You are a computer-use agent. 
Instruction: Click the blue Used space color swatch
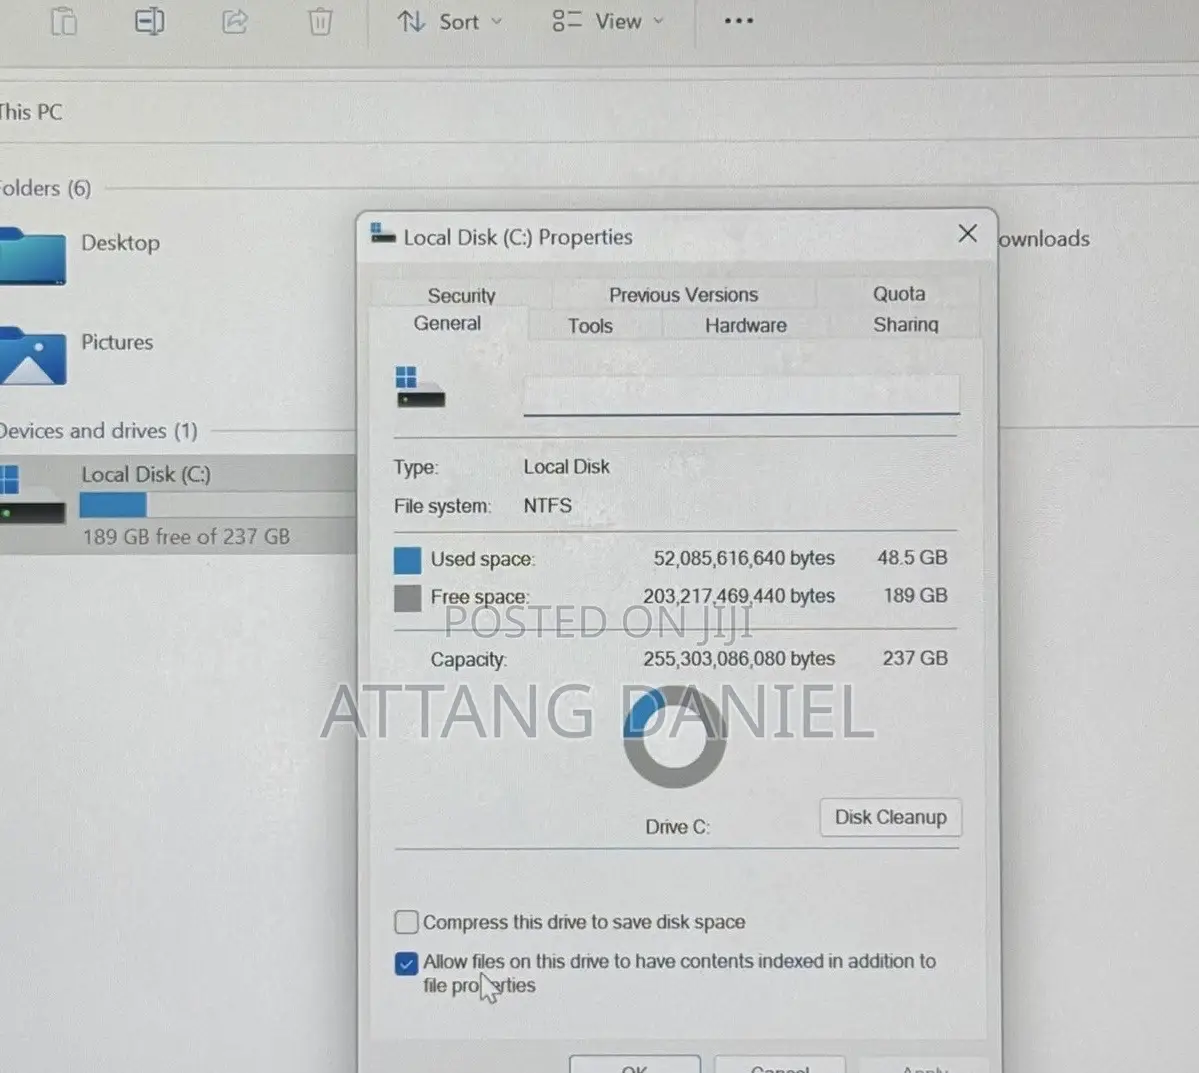pos(408,560)
